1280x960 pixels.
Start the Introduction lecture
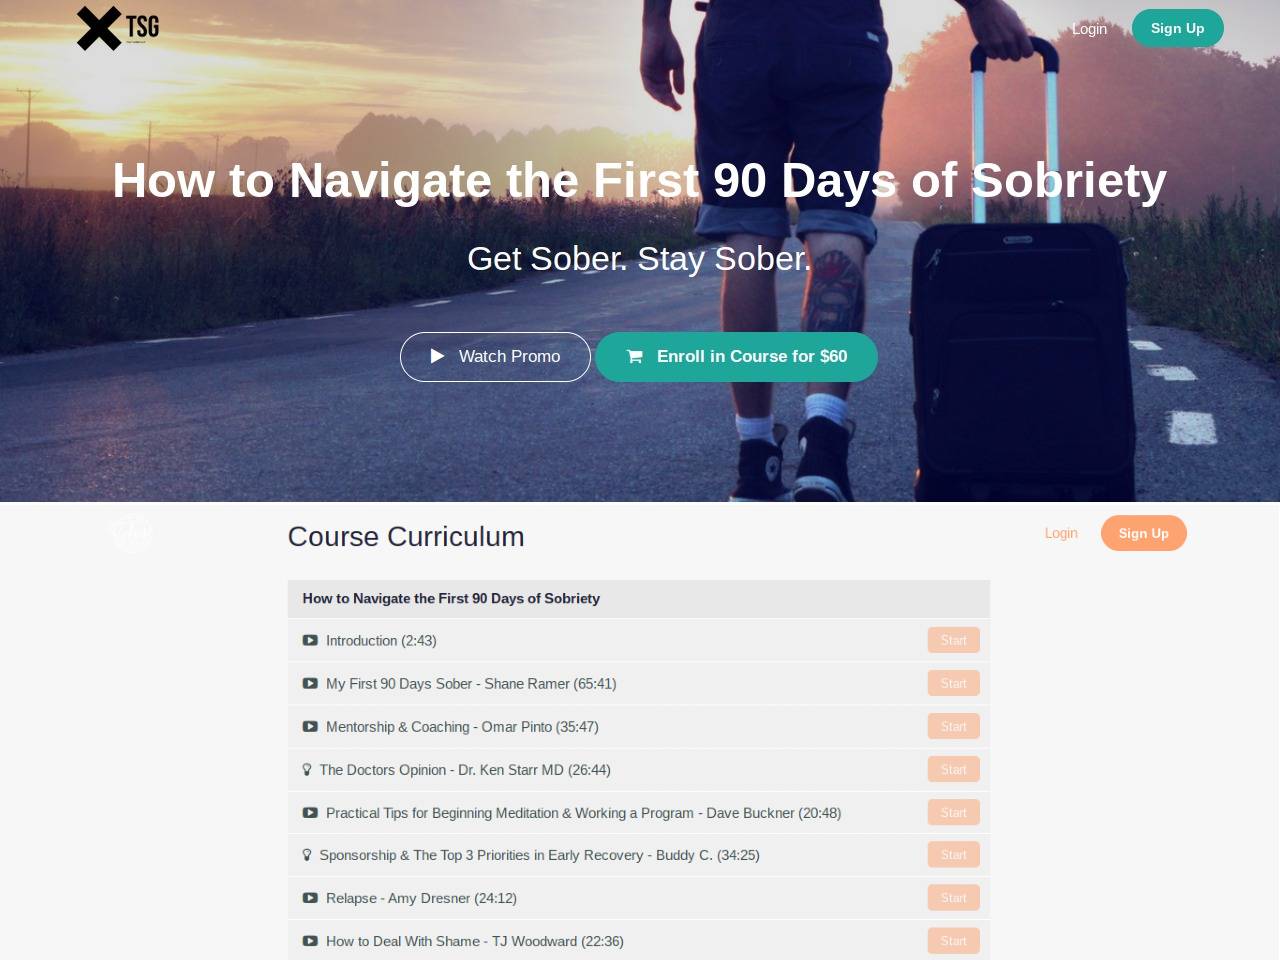(x=953, y=640)
